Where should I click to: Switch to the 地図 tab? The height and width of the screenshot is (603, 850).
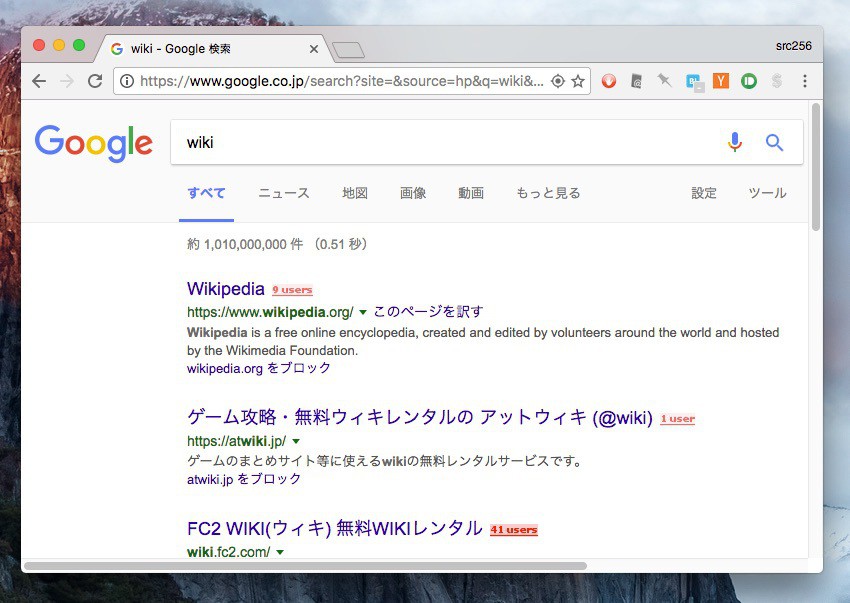coord(355,193)
